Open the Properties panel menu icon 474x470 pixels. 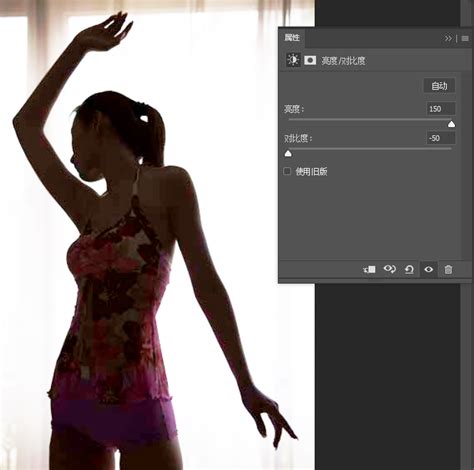[x=465, y=39]
